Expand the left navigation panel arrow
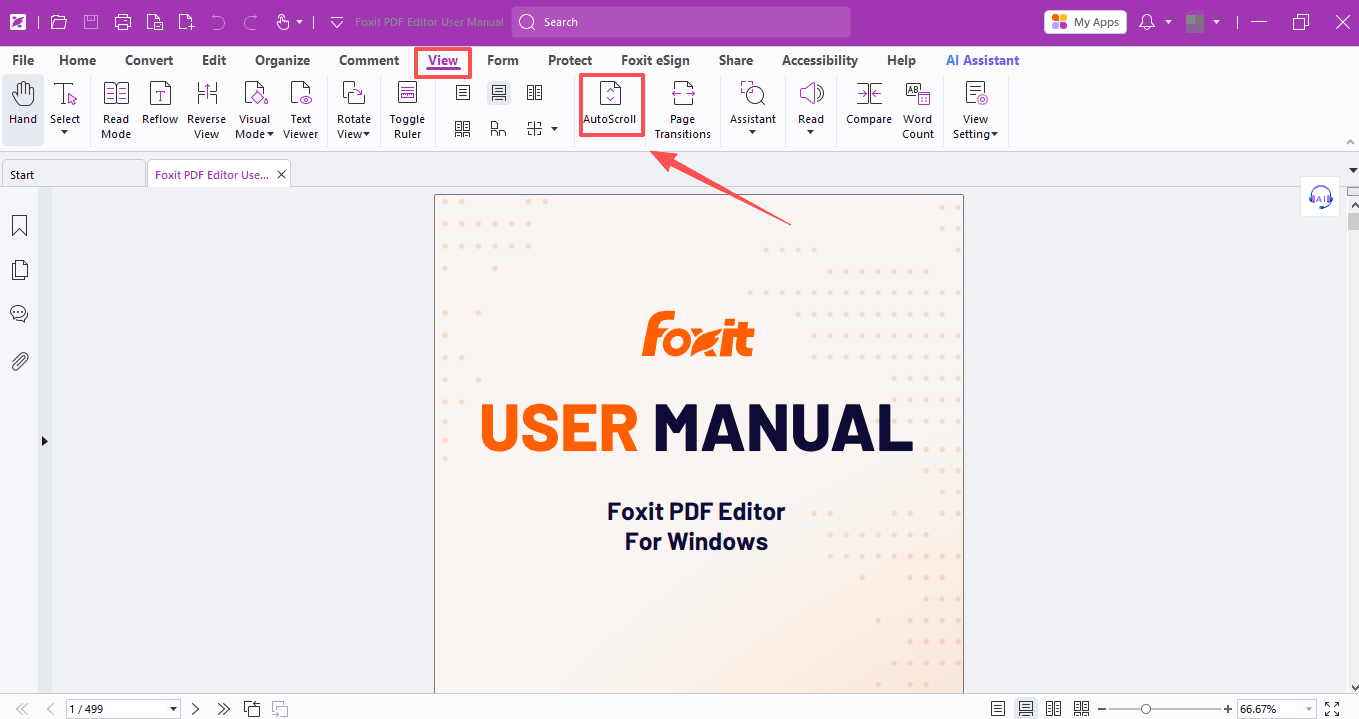Viewport: 1359px width, 719px height. point(44,441)
